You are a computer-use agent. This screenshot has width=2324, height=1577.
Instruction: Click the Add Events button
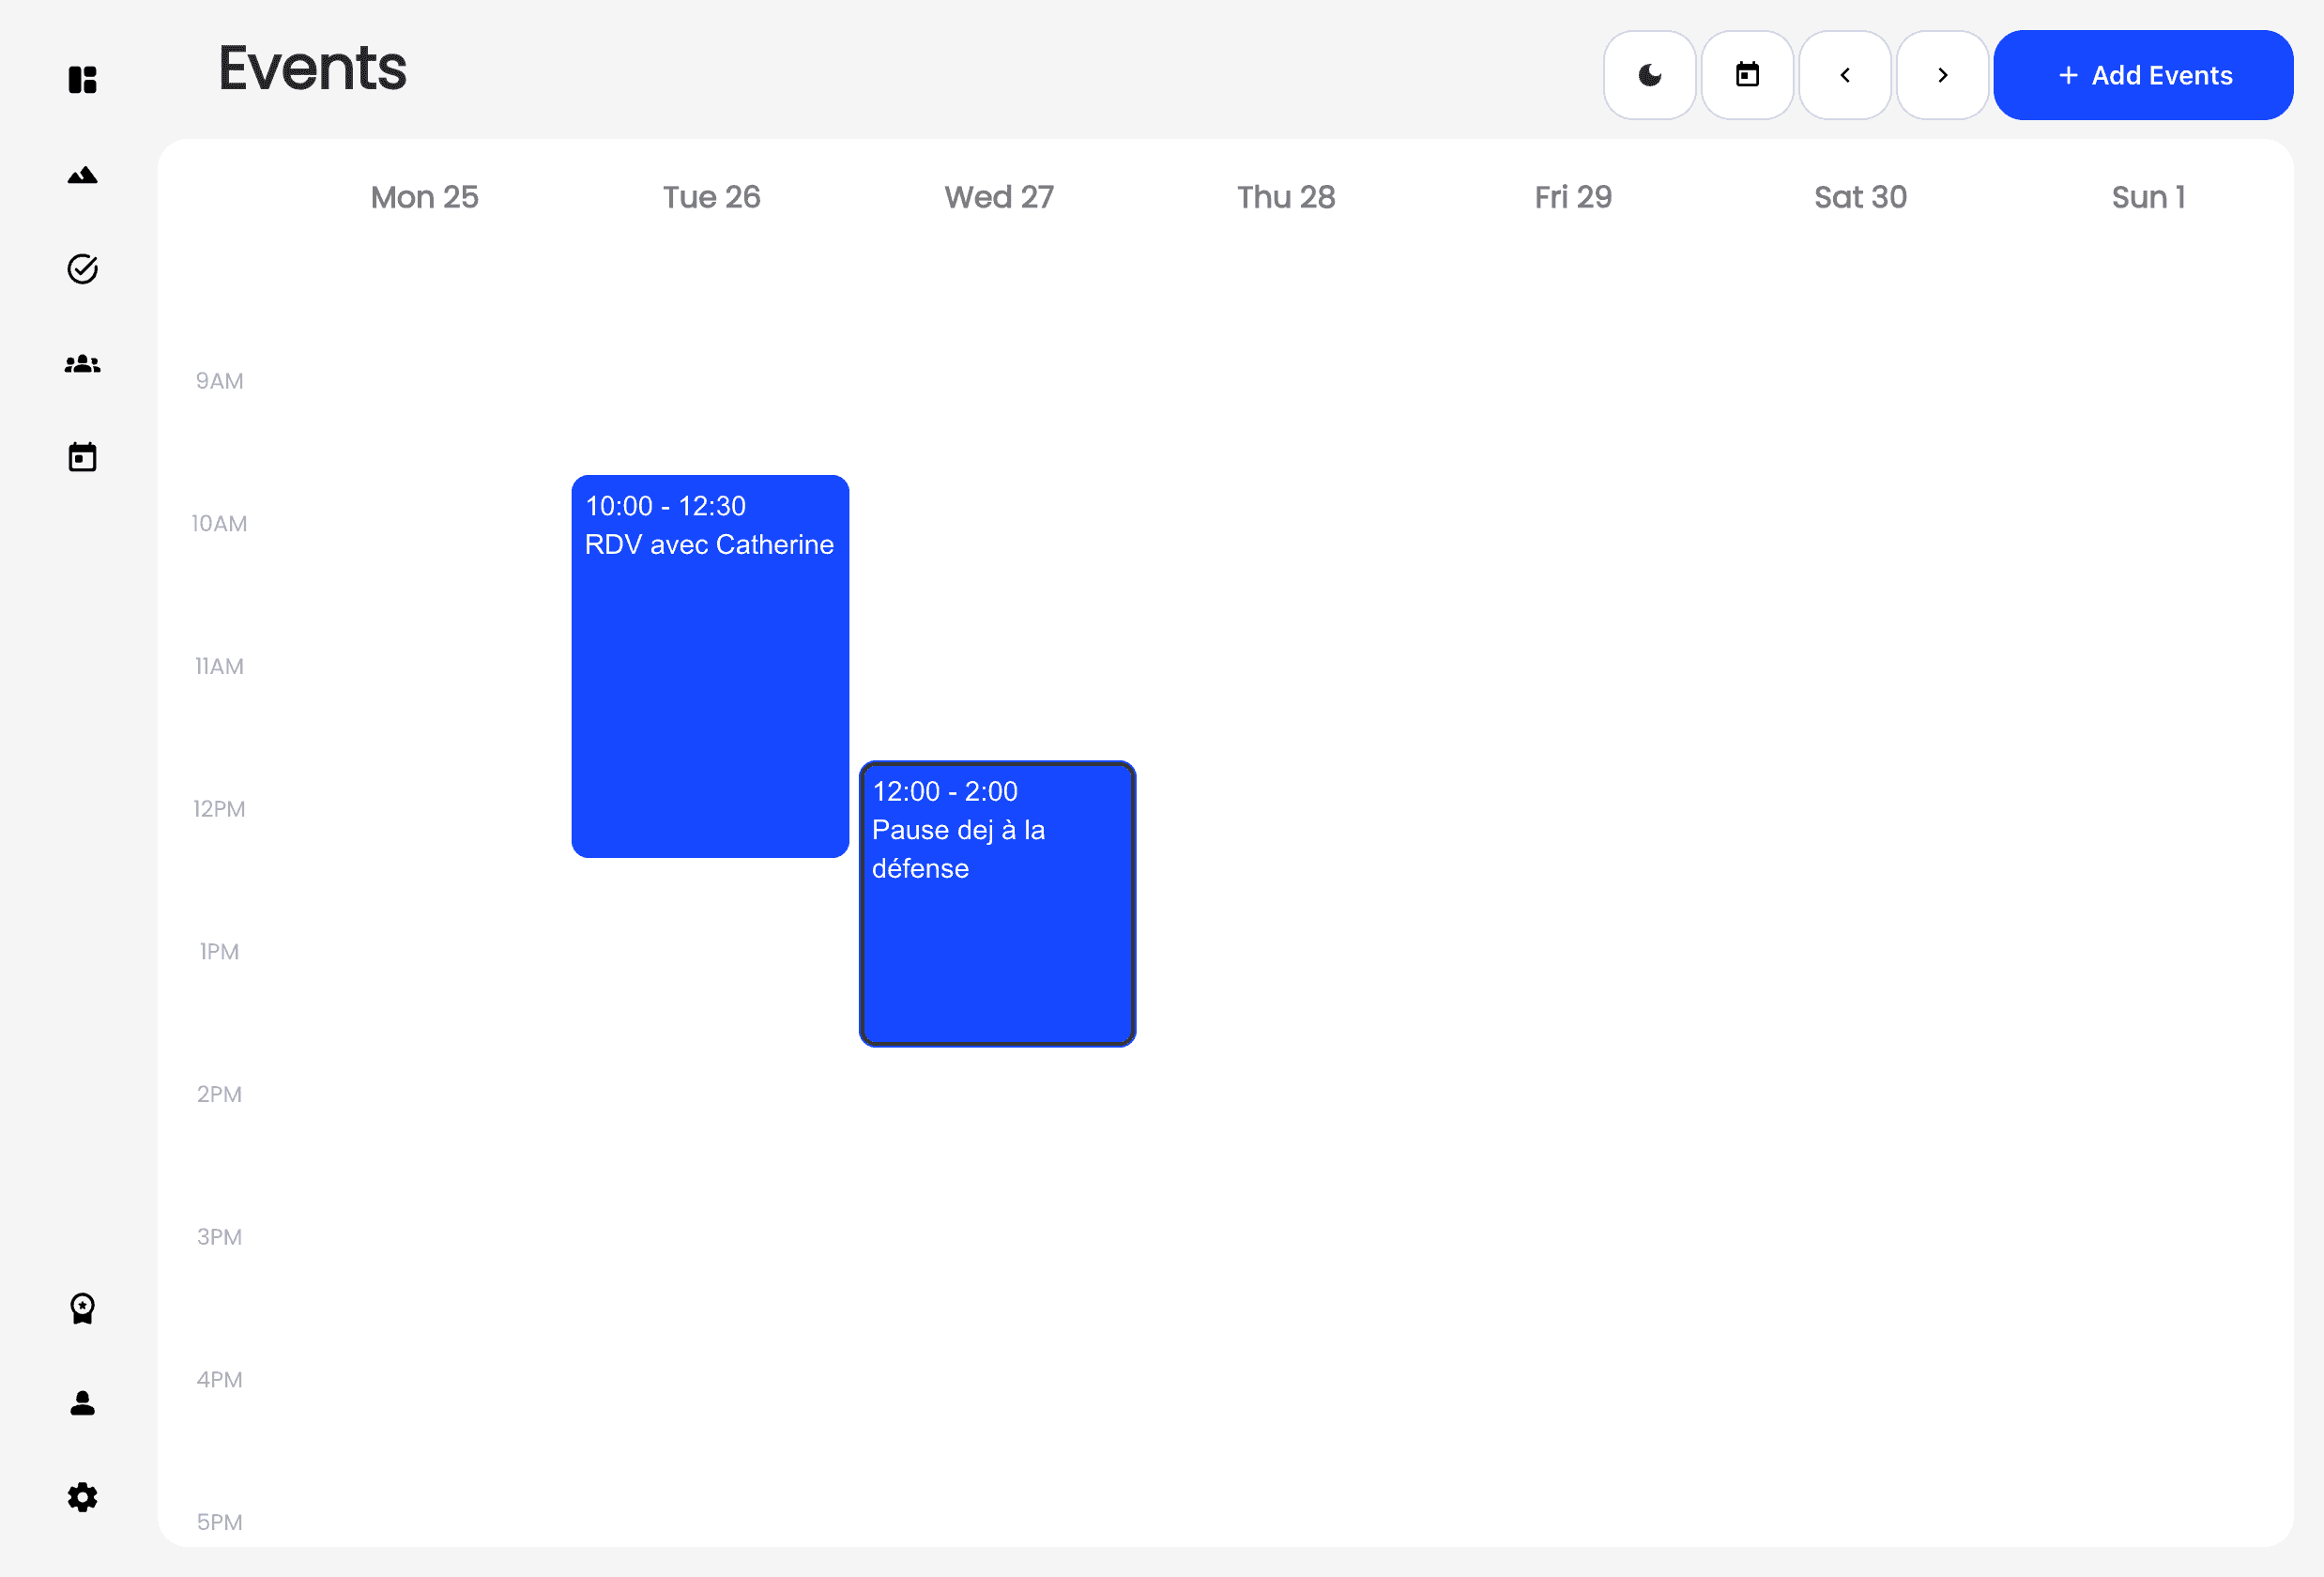pos(2143,74)
